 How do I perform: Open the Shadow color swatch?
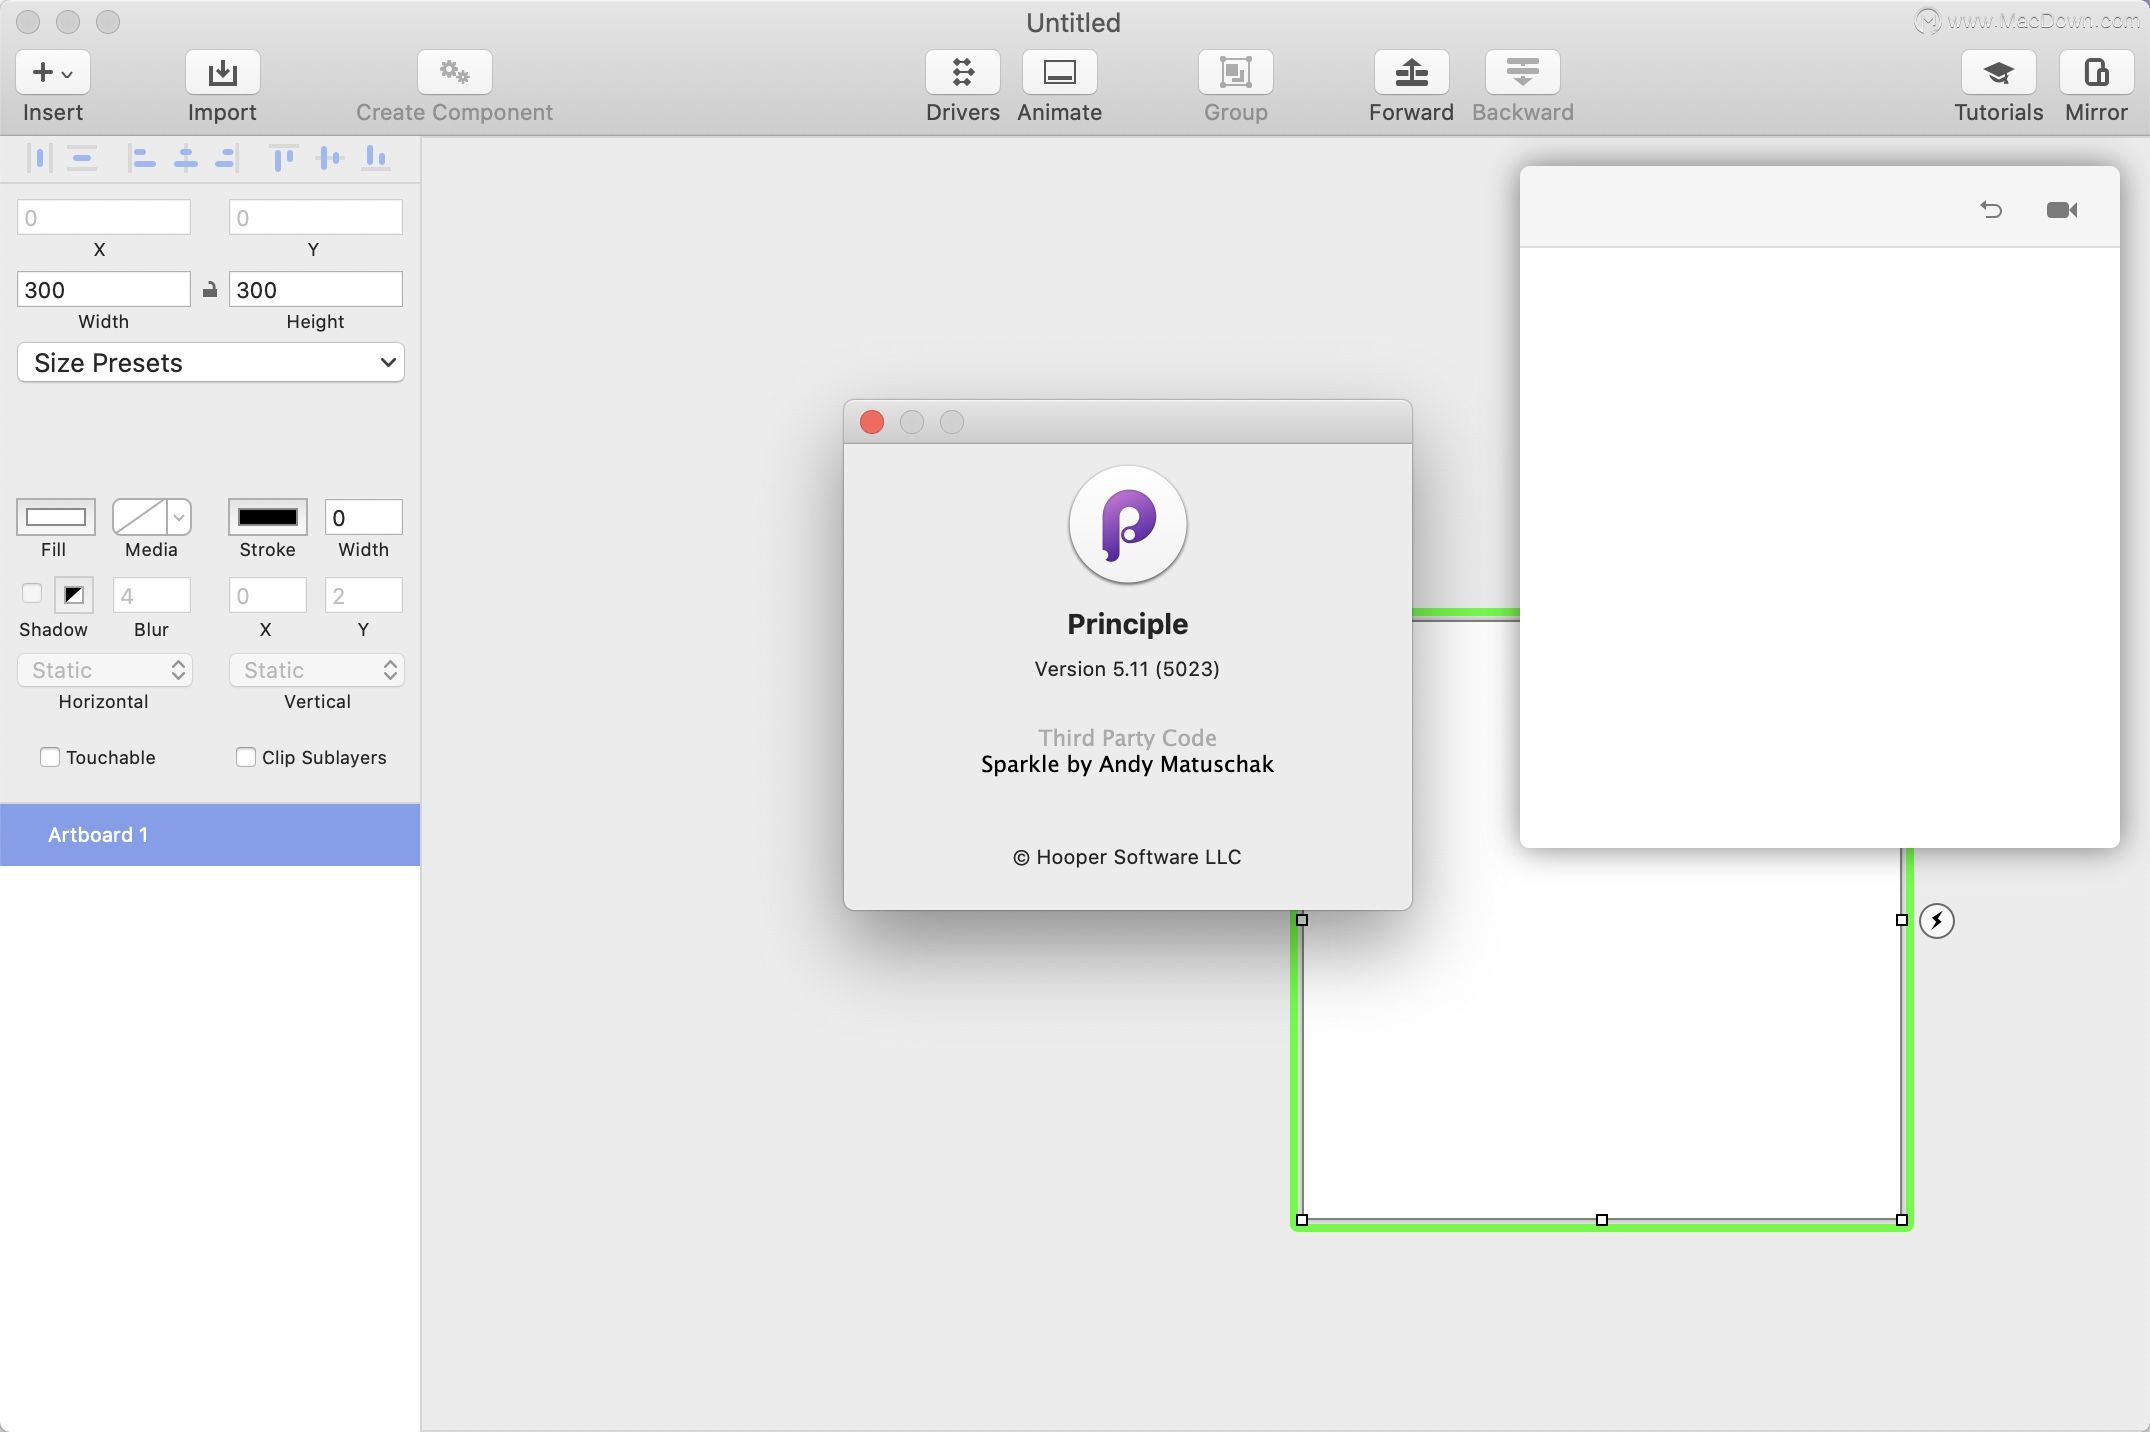(x=74, y=595)
